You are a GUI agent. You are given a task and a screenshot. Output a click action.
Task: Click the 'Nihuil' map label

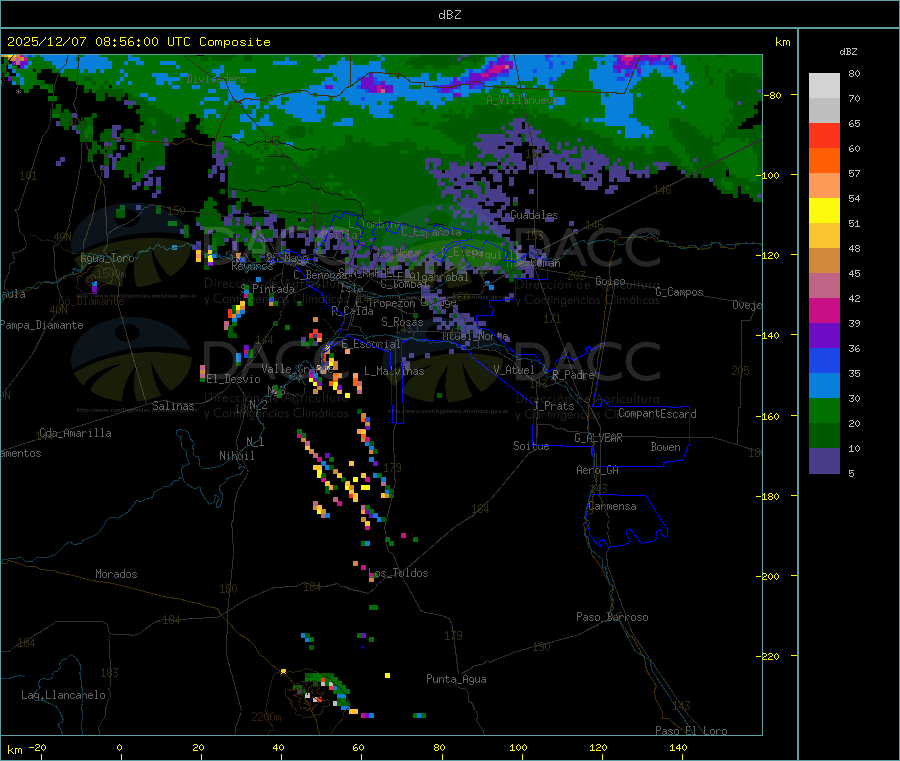tap(236, 456)
